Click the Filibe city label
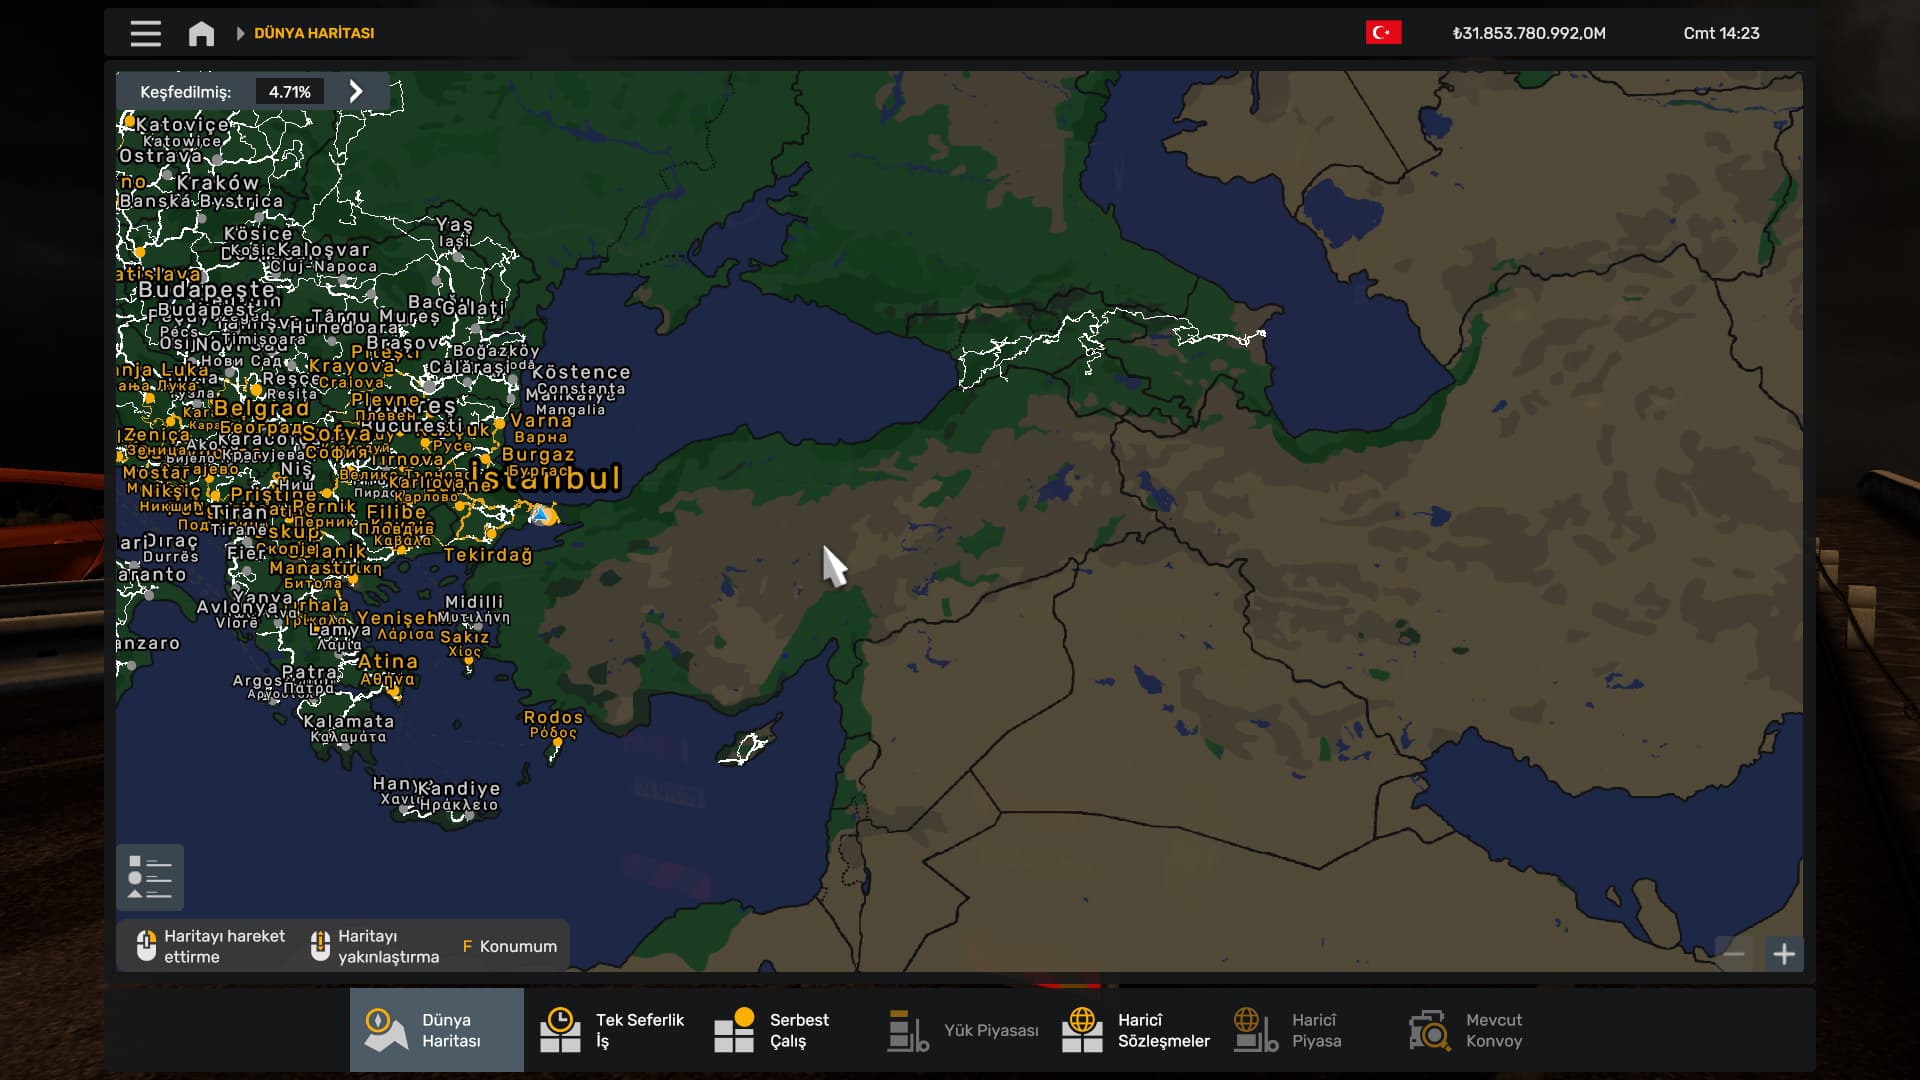1920x1080 pixels. pos(396,512)
